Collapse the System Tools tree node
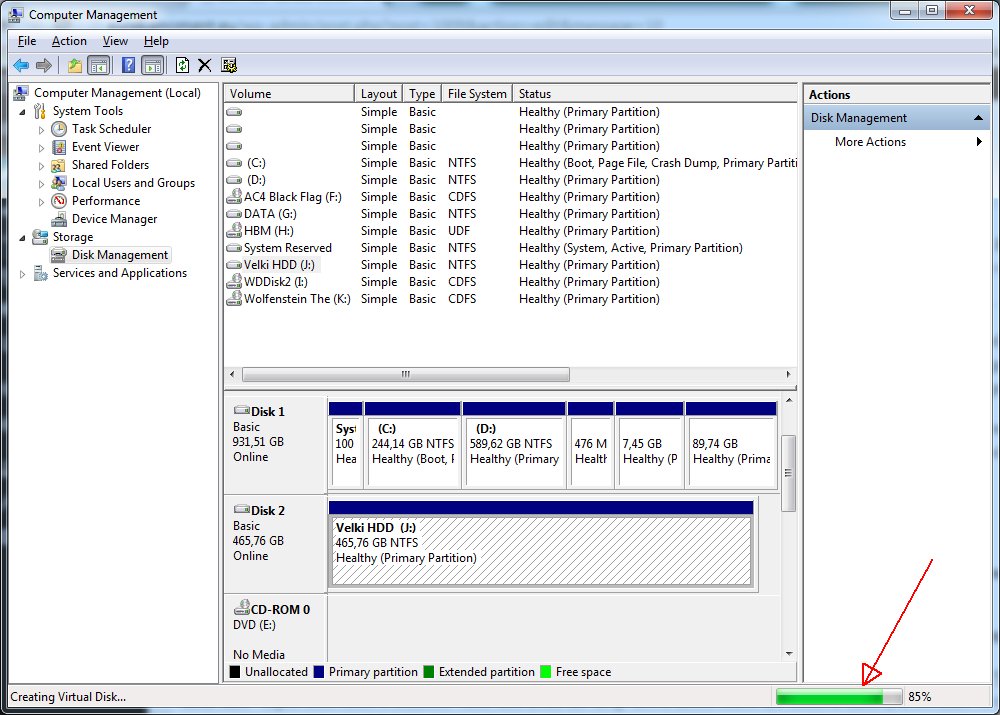This screenshot has height=715, width=1000. click(23, 111)
